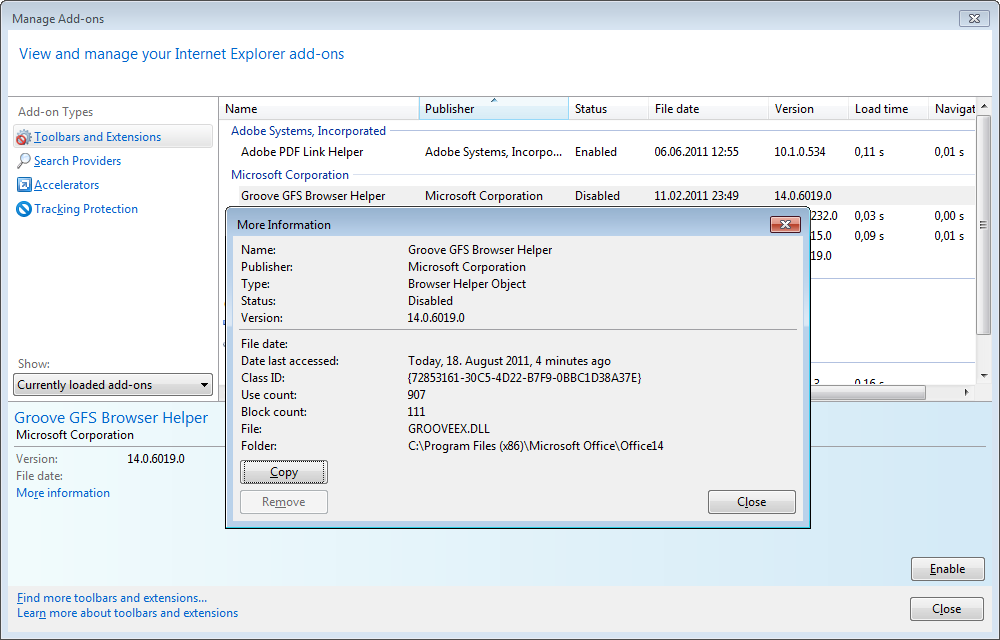
Task: Click Use count value 907
Action: pos(416,395)
